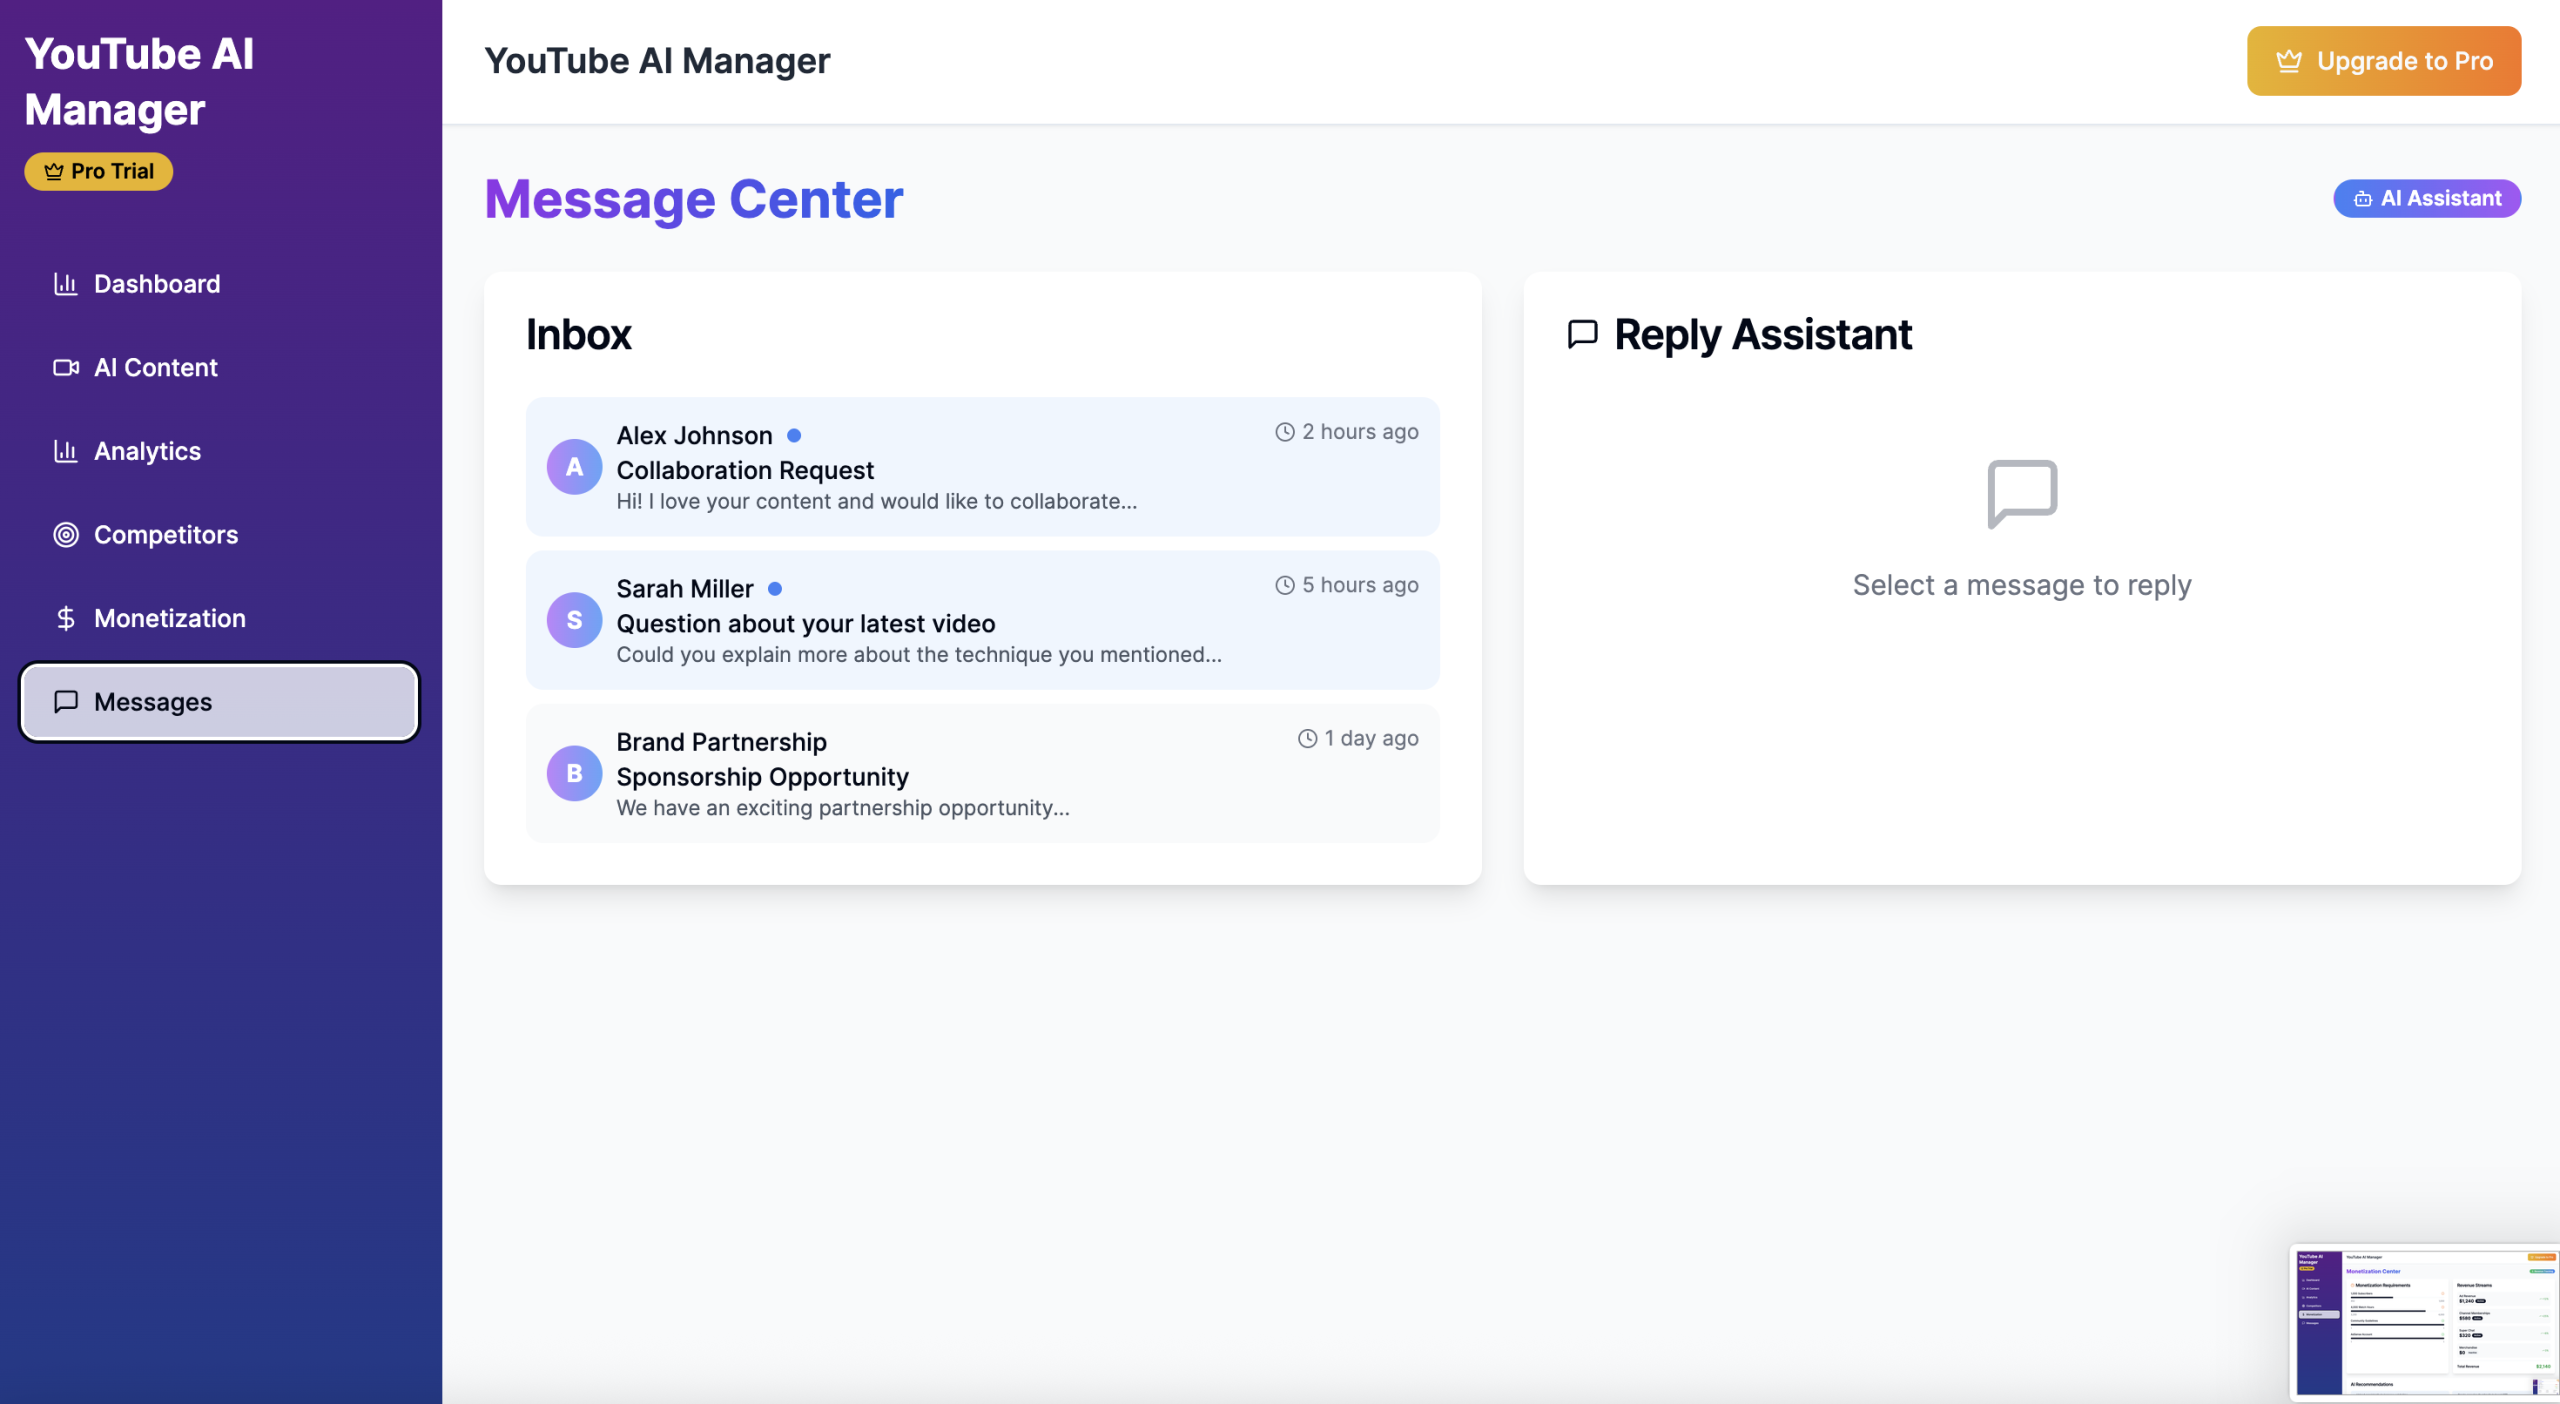The width and height of the screenshot is (2560, 1404).
Task: Click the Messages speech bubble icon
Action: coord(66,702)
